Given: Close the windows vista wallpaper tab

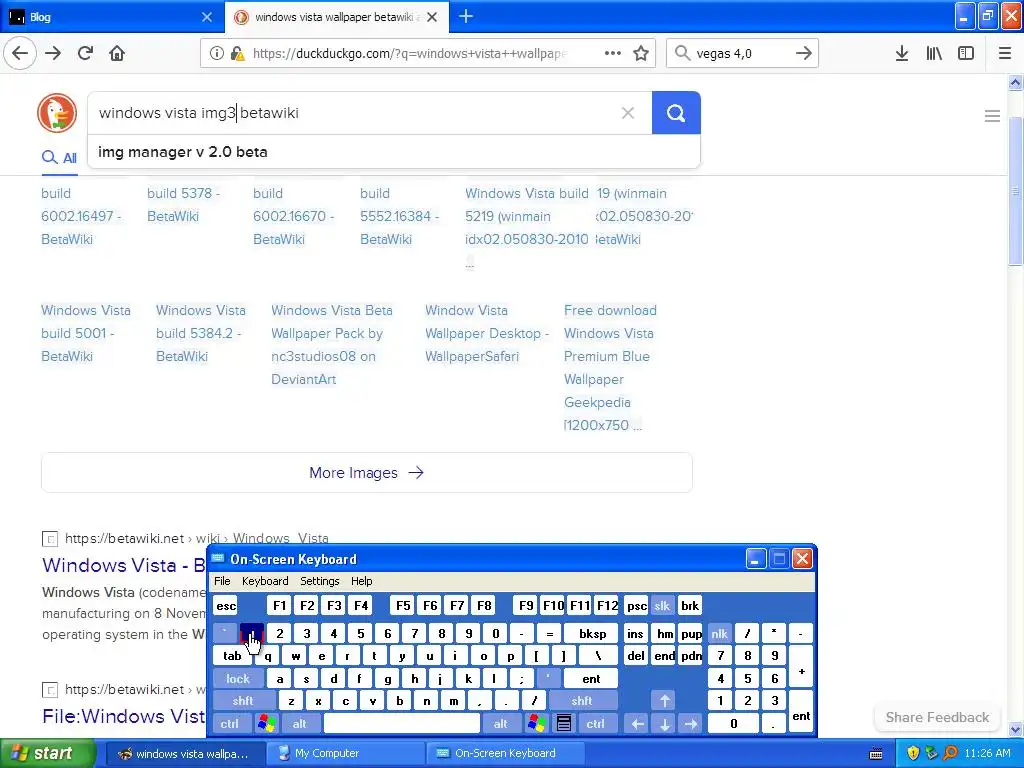Looking at the screenshot, I should pyautogui.click(x=432, y=17).
